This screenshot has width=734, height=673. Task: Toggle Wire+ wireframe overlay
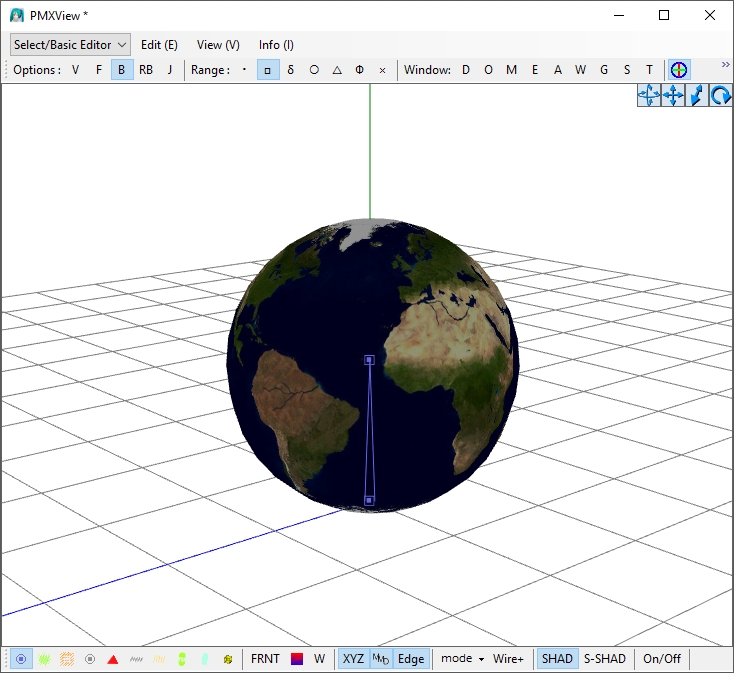tap(508, 659)
